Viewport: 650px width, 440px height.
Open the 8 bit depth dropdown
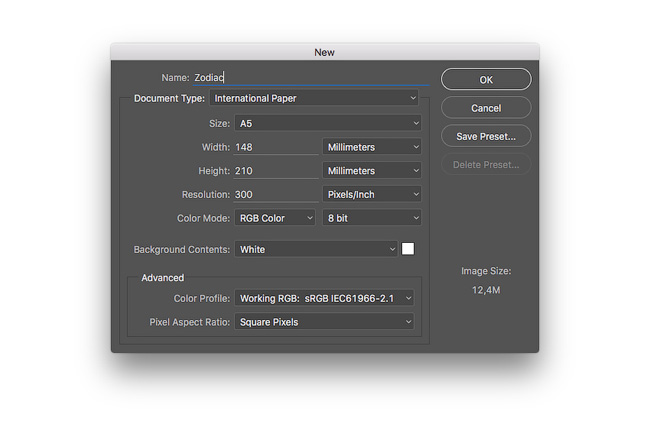pyautogui.click(x=372, y=218)
